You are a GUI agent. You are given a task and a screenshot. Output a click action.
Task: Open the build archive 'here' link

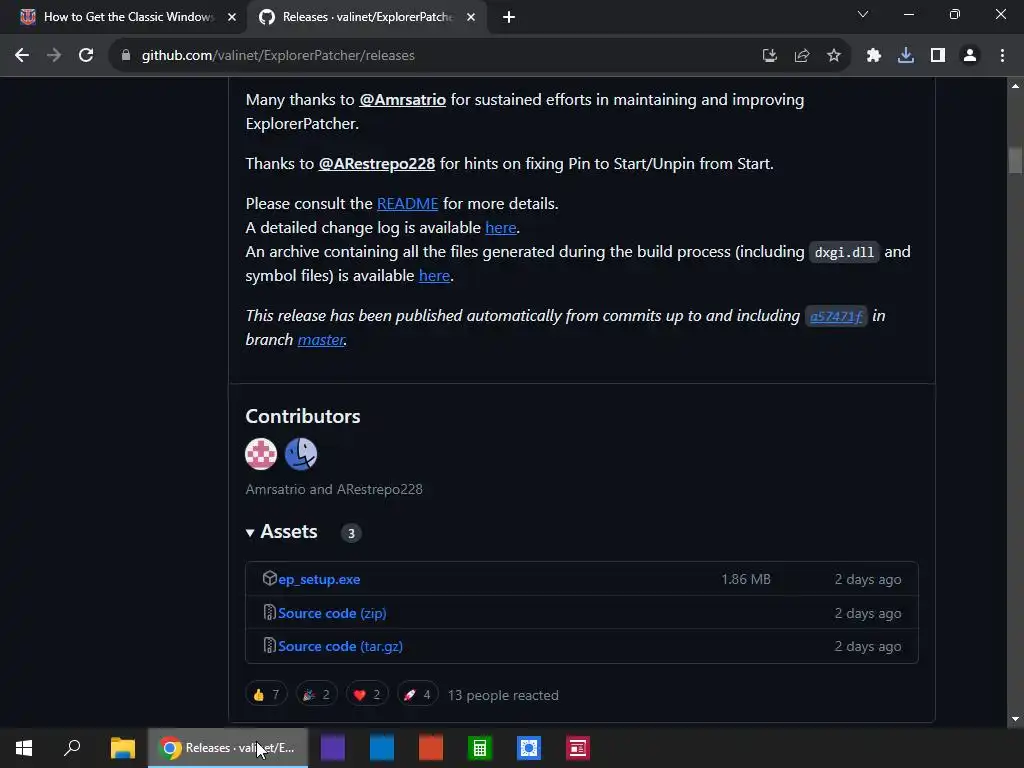point(434,276)
